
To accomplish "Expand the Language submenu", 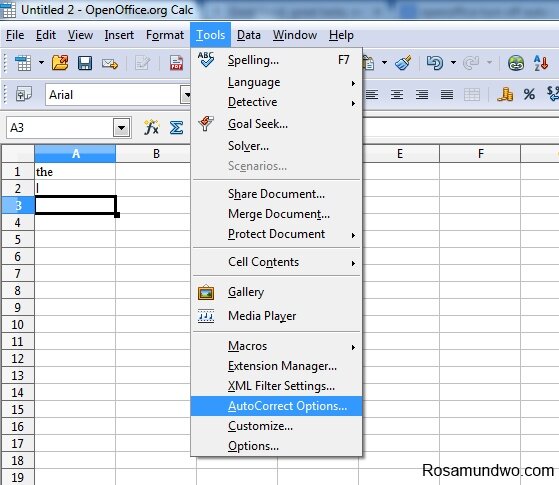I will (277, 82).
